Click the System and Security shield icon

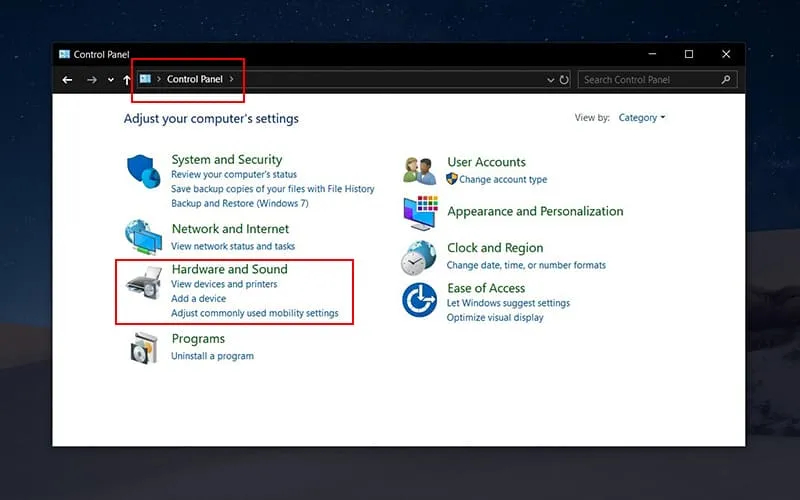[x=144, y=172]
